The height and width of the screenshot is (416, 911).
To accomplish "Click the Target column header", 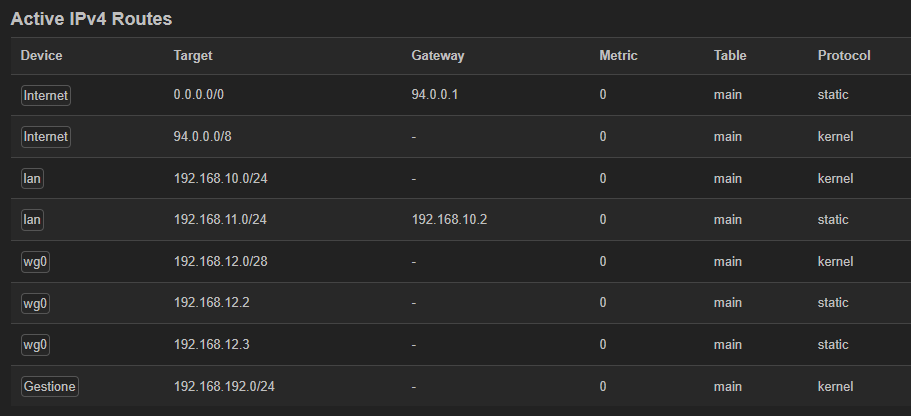I will (193, 55).
